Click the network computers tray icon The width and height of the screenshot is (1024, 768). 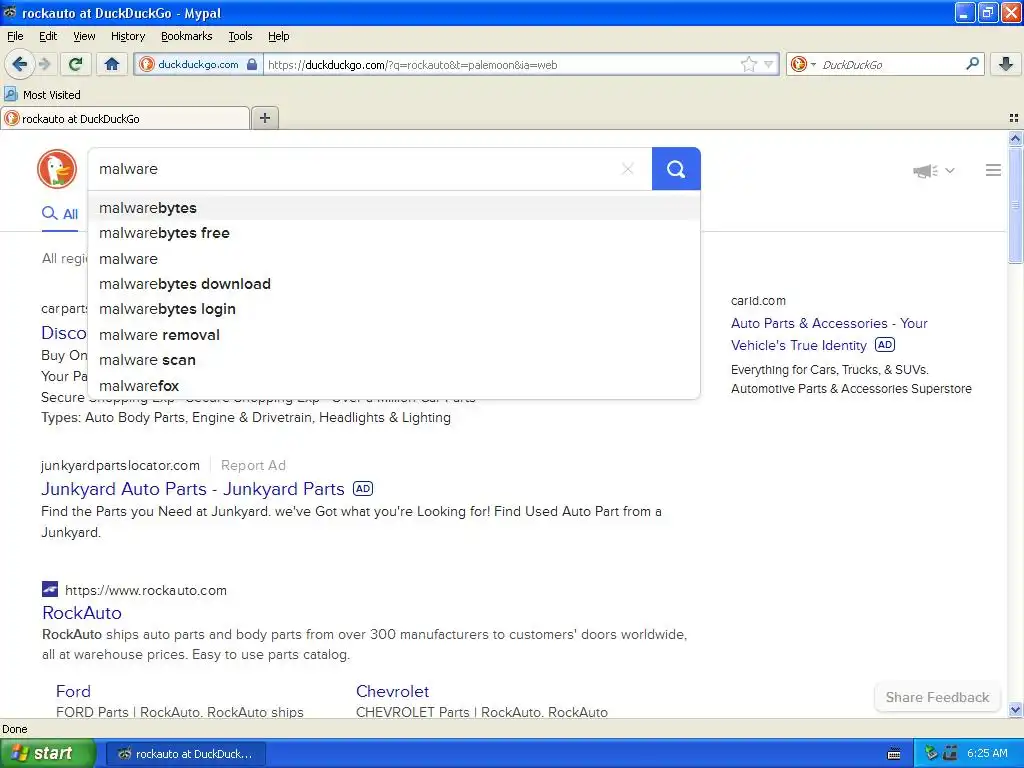point(950,753)
